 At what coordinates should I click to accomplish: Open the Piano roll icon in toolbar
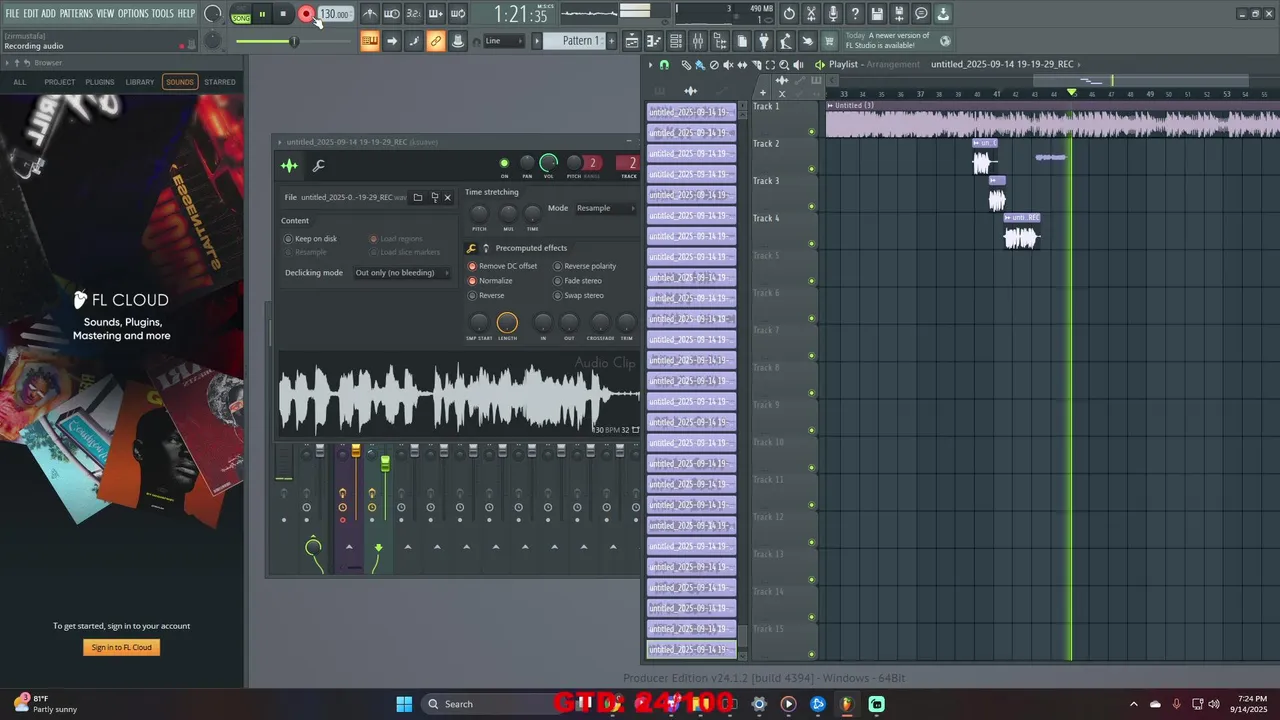click(654, 41)
